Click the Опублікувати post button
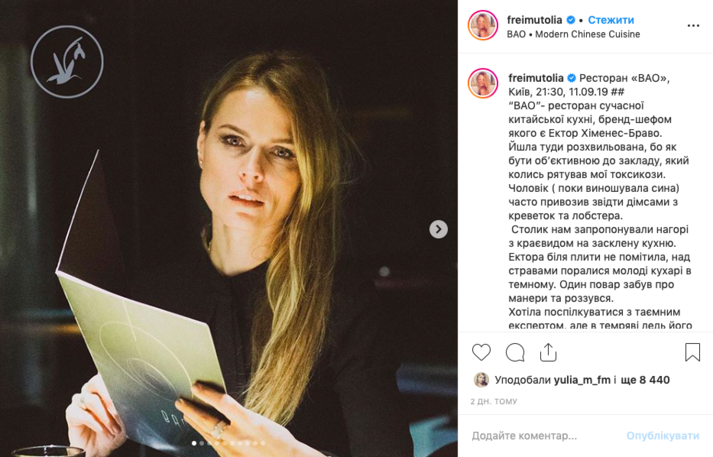This screenshot has height=457, width=713. click(663, 436)
